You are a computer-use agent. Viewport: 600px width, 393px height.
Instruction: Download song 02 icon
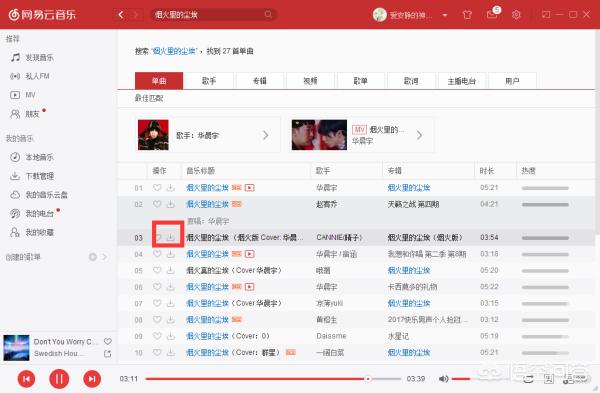pyautogui.click(x=170, y=204)
